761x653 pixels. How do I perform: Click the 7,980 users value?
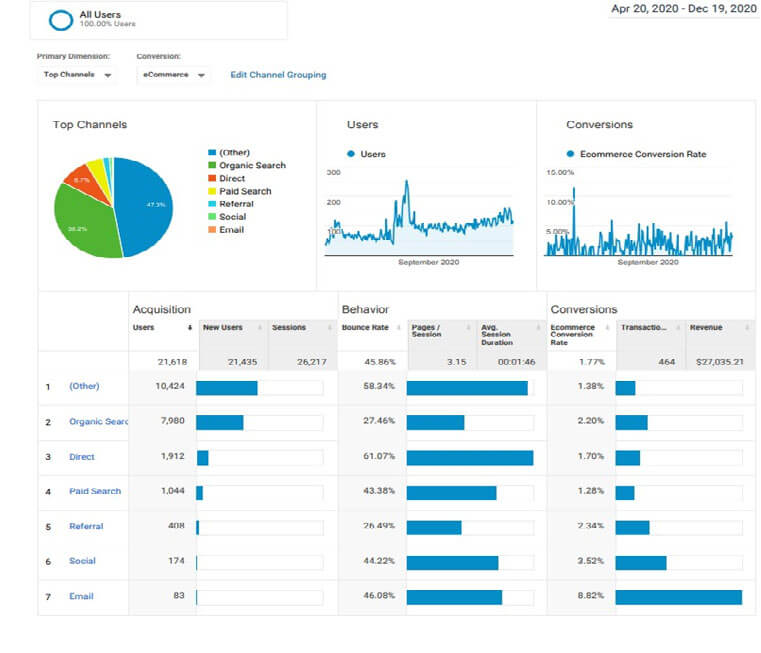tap(173, 420)
